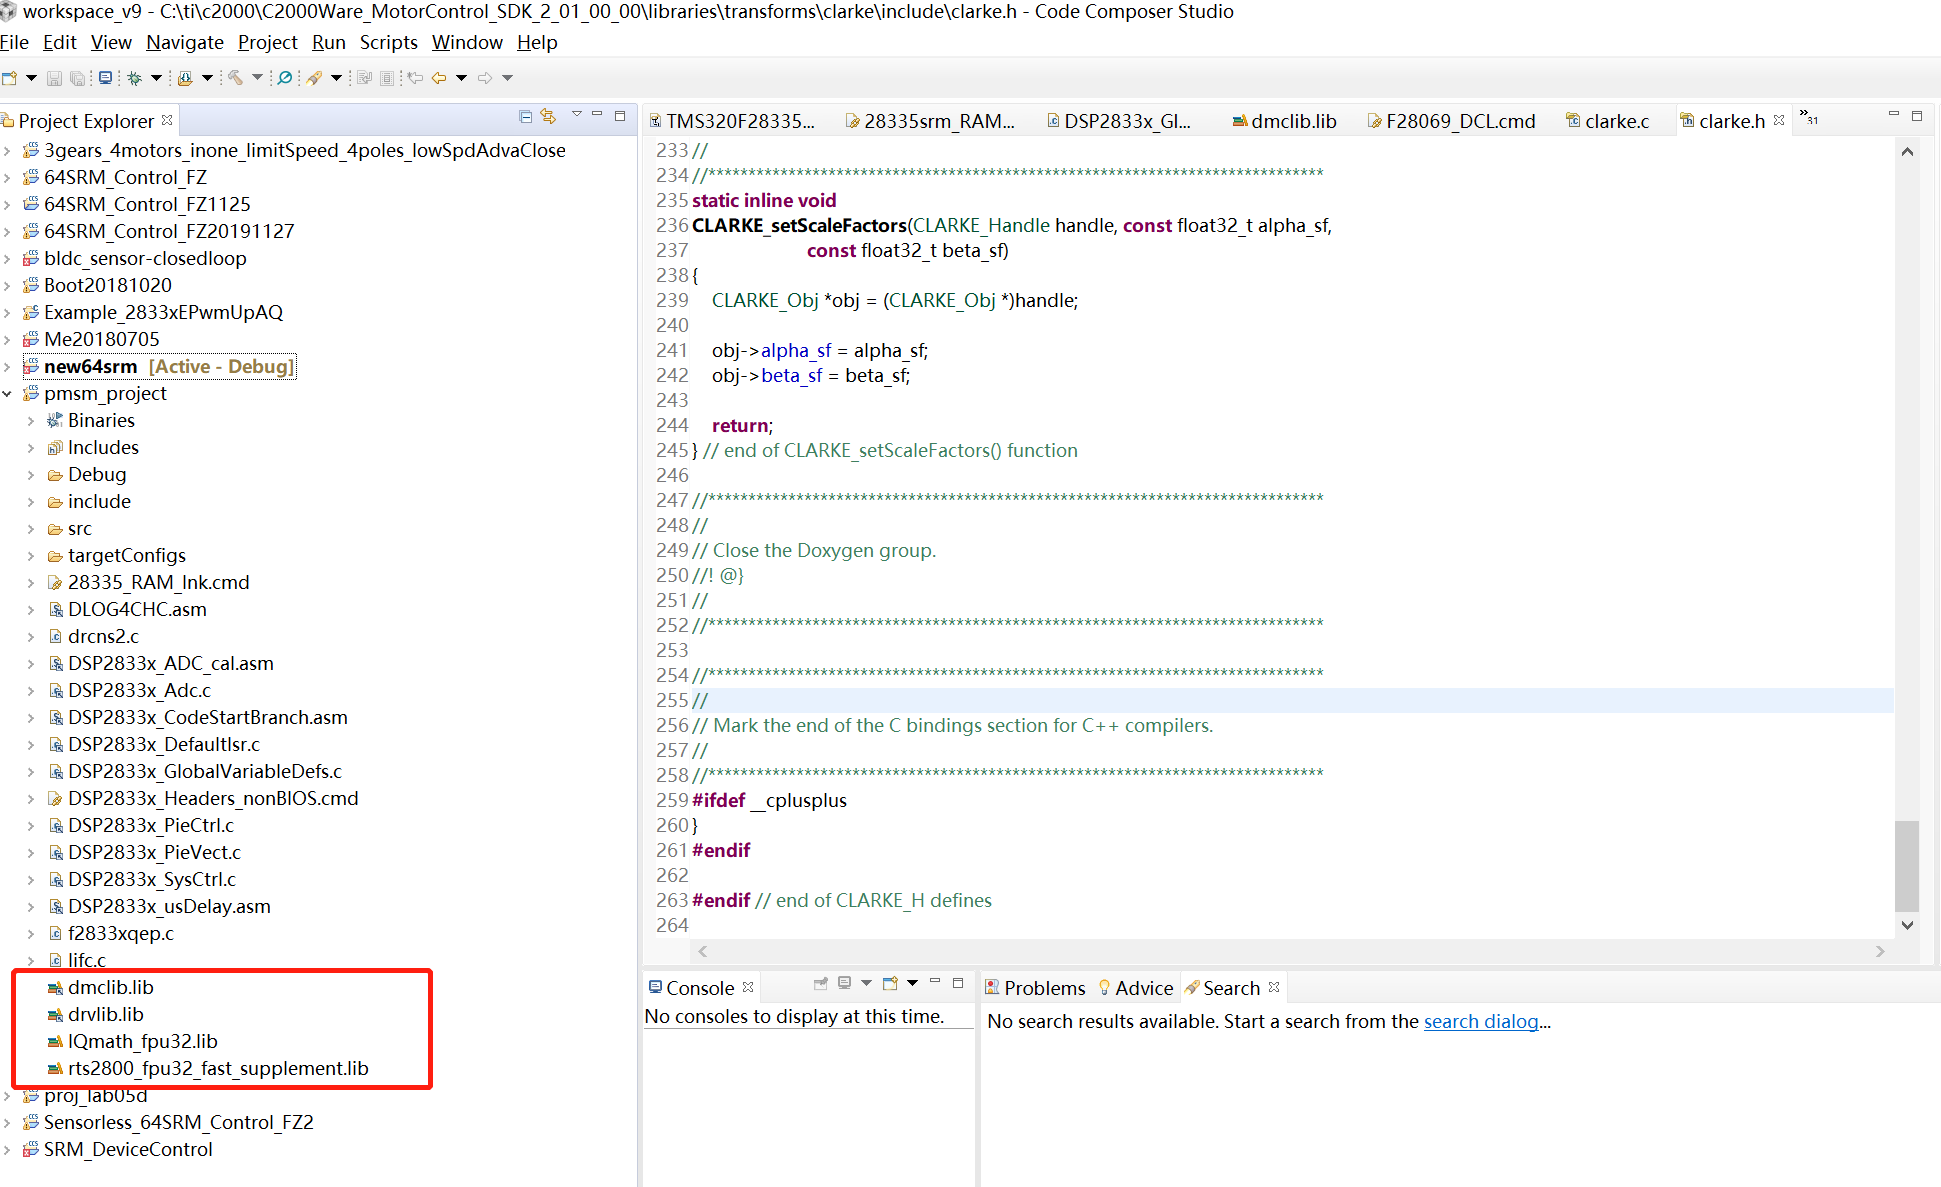
Task: Click the editor horizontal scroll right arrow
Action: click(1880, 952)
